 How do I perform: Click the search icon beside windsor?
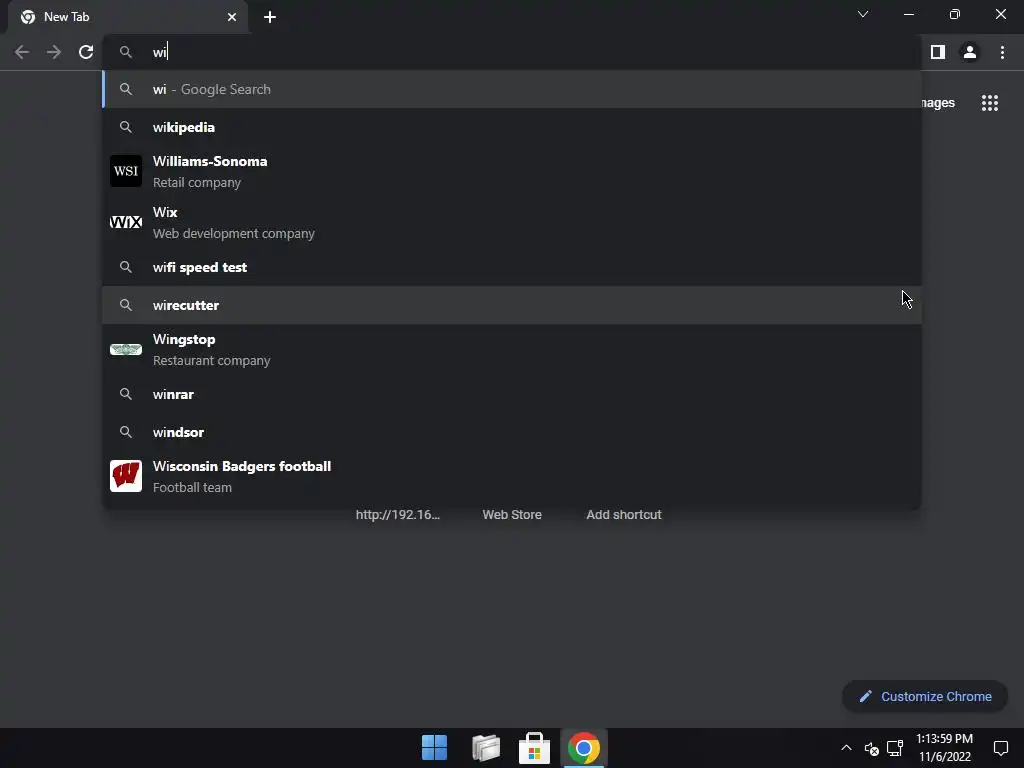click(126, 432)
